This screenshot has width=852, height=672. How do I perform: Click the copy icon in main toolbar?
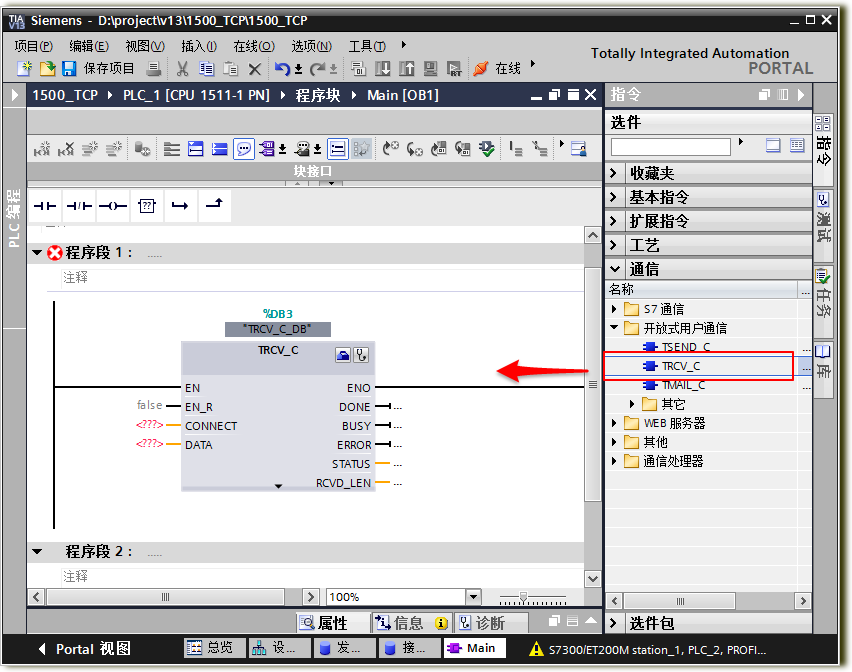coord(206,69)
